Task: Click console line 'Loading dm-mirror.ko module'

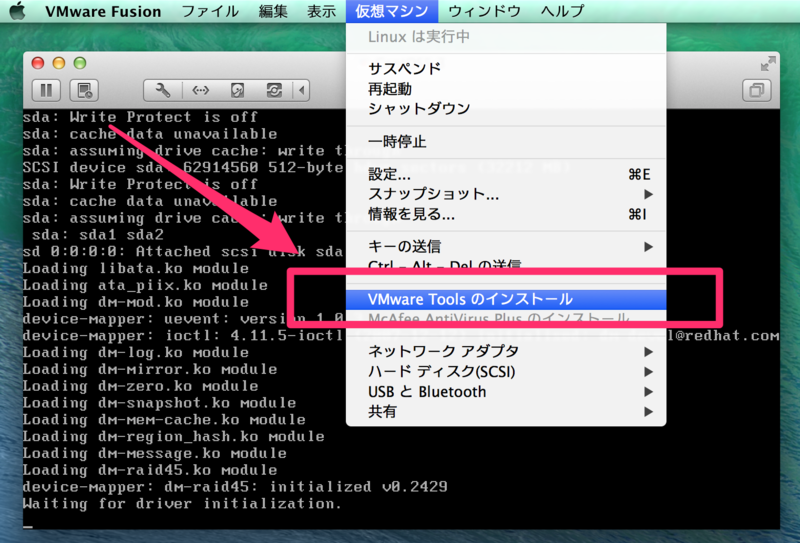Action: (x=150, y=369)
